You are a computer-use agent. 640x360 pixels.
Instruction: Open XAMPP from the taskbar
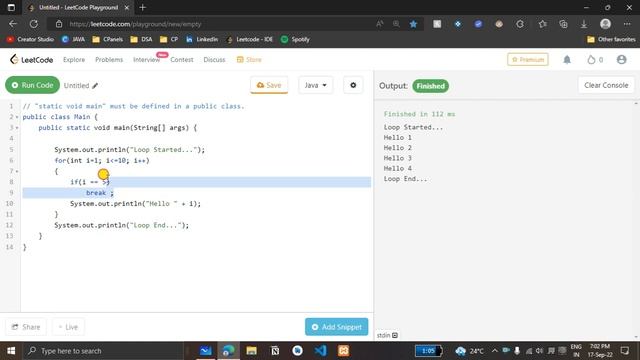coord(343,351)
